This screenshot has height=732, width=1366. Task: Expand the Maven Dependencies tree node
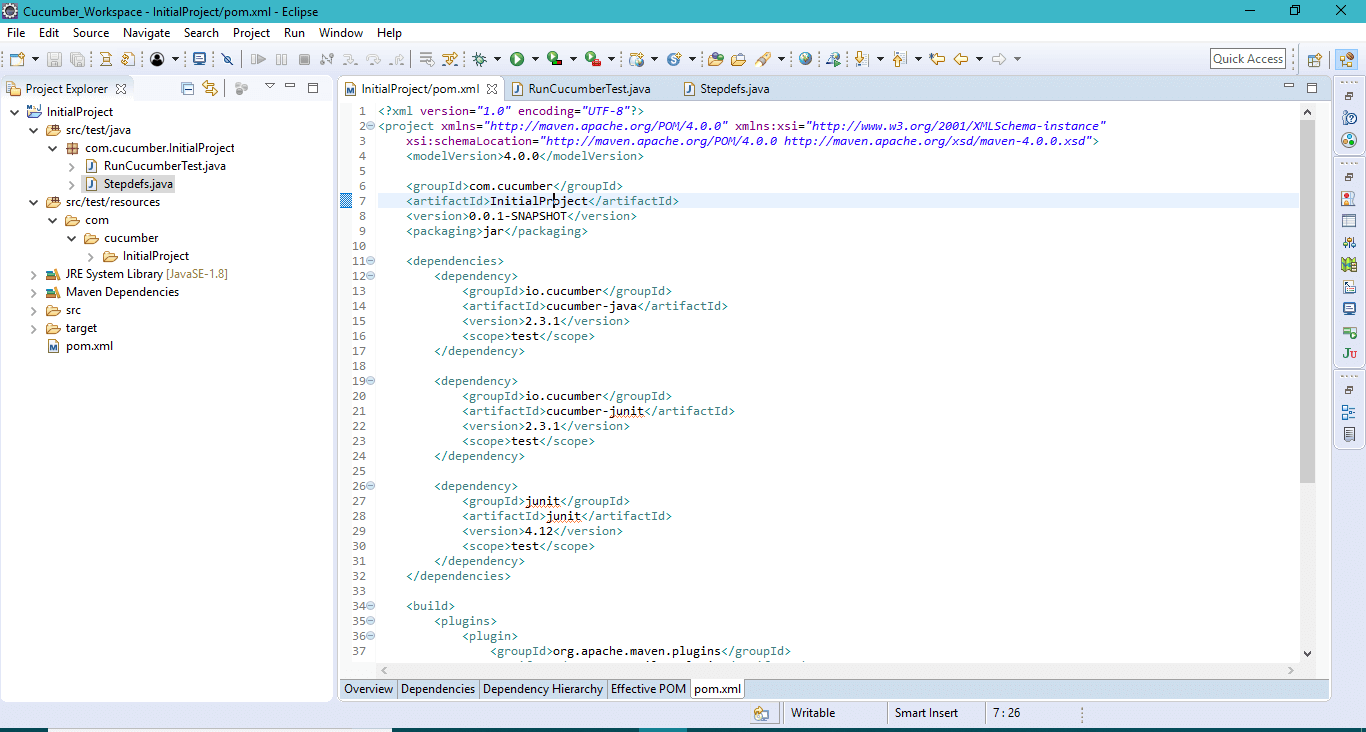click(x=33, y=292)
